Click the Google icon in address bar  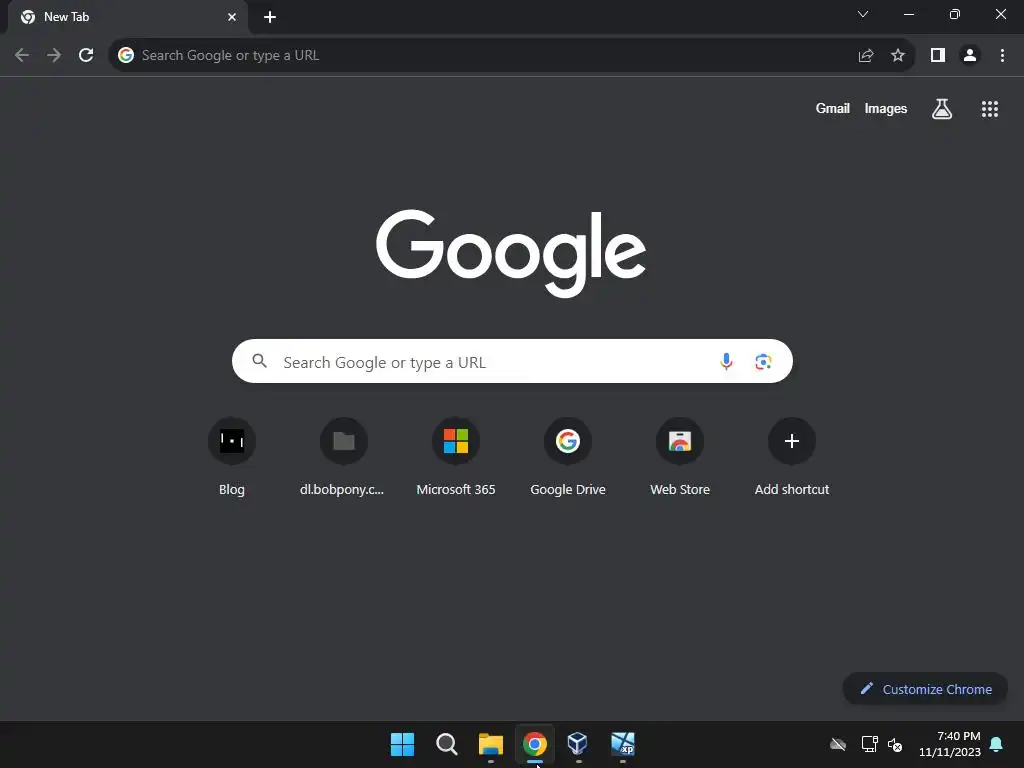click(126, 56)
